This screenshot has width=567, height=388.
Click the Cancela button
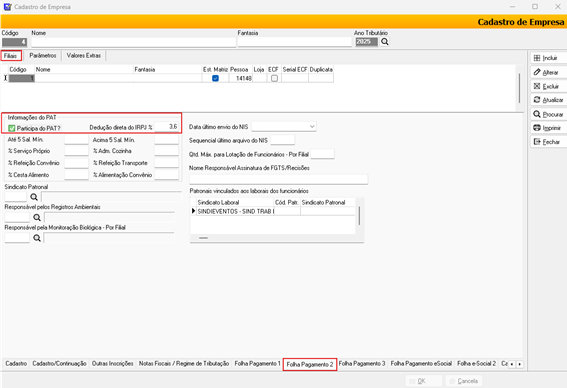[464, 381]
